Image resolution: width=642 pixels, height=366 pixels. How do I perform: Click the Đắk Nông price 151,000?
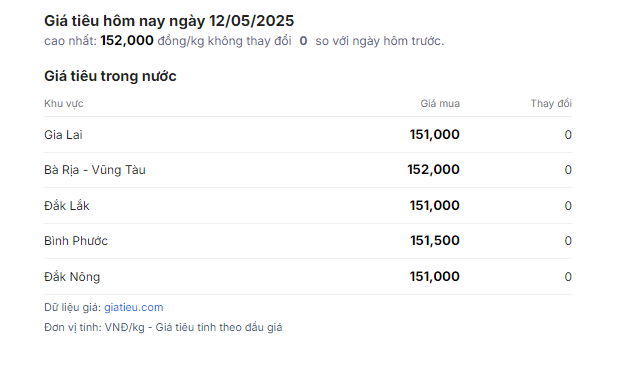coord(435,277)
